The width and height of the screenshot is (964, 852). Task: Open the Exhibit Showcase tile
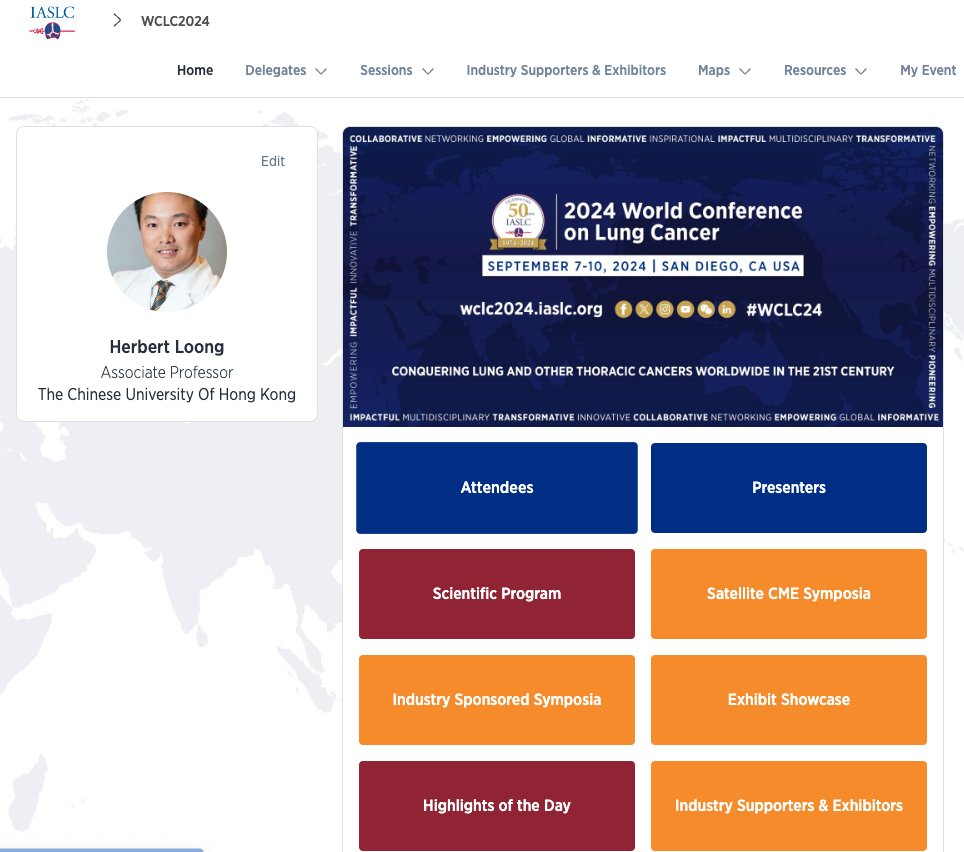789,700
